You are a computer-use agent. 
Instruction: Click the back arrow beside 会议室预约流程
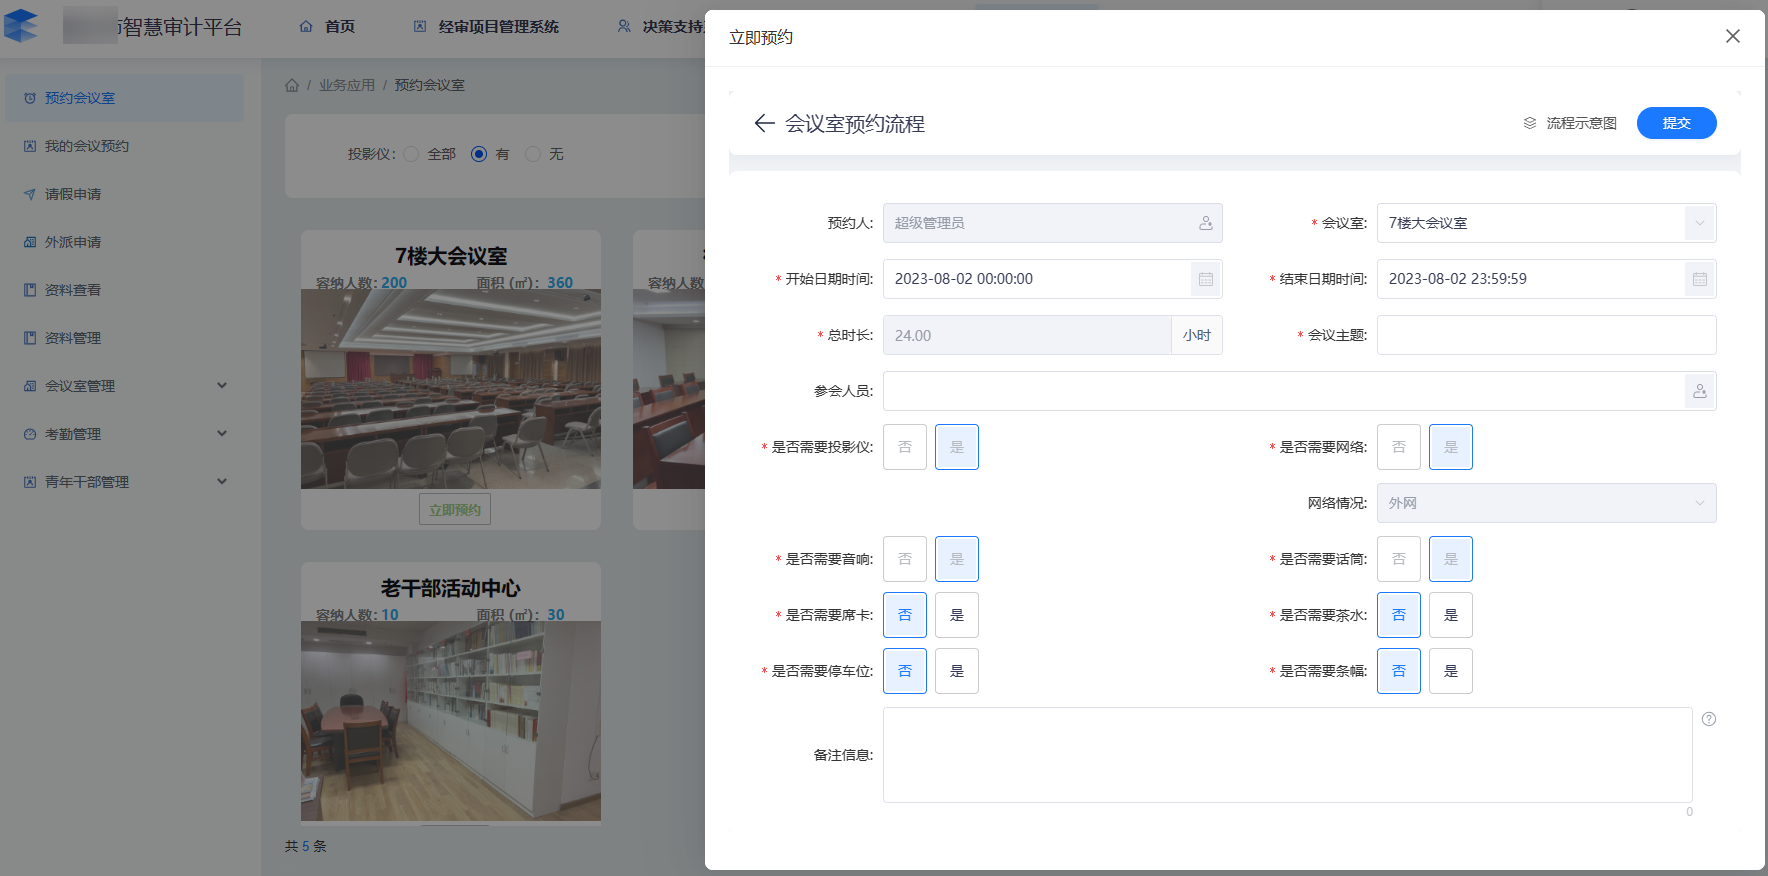(764, 123)
